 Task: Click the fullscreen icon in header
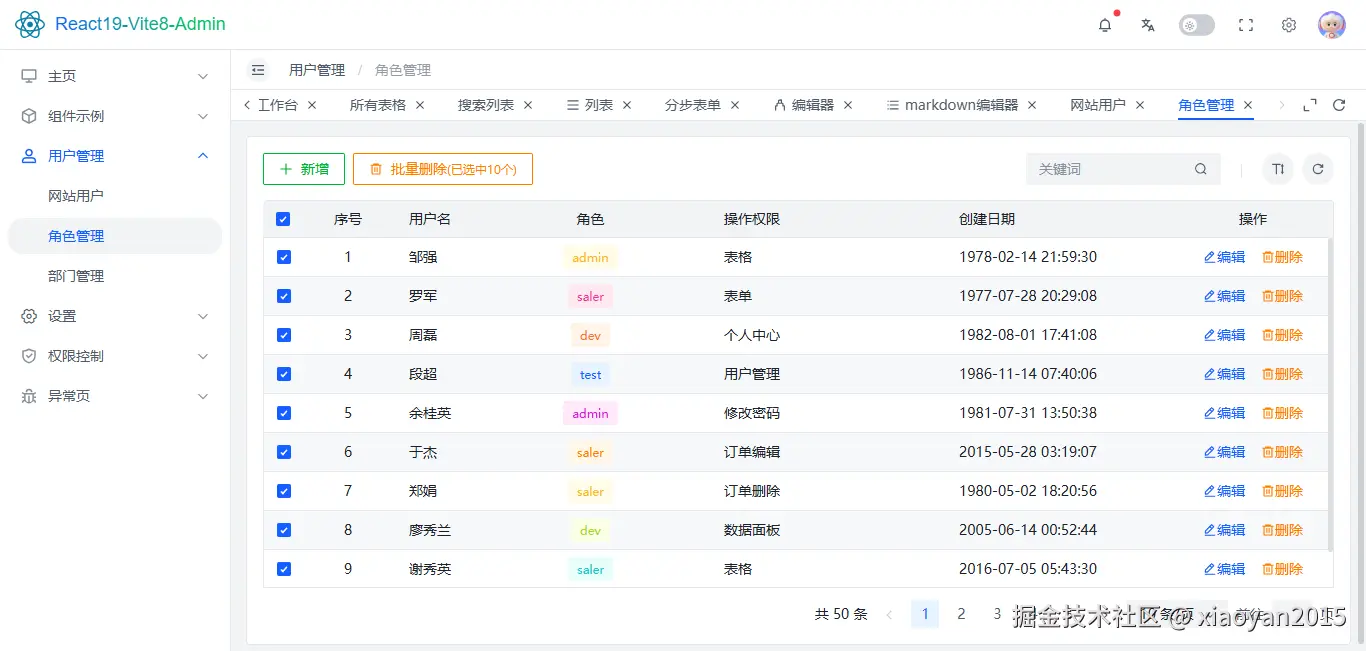point(1246,25)
